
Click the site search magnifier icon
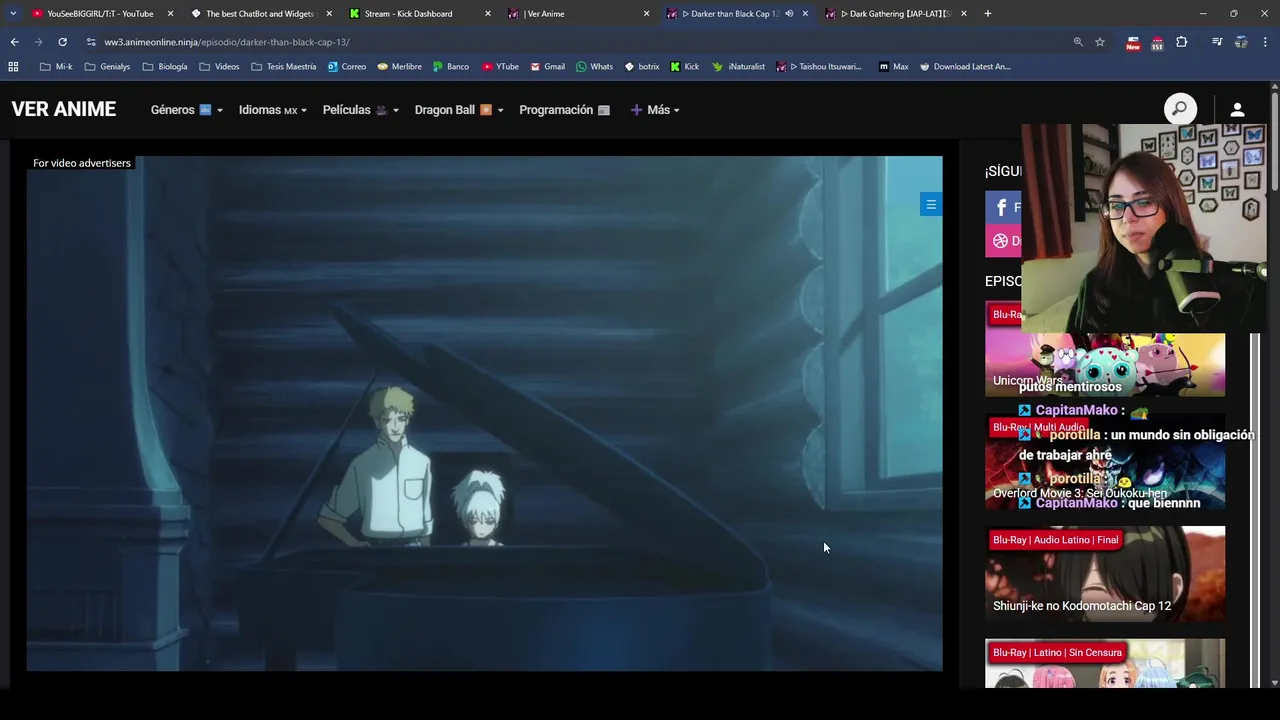click(1180, 109)
